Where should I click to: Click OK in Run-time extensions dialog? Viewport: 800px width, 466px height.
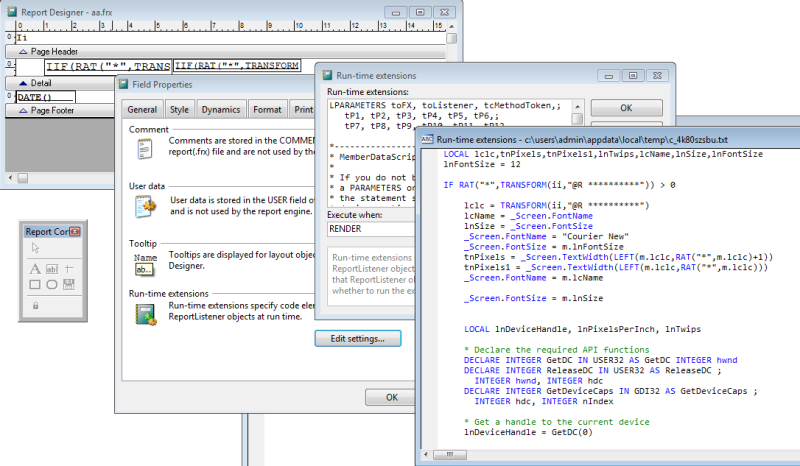tap(627, 108)
